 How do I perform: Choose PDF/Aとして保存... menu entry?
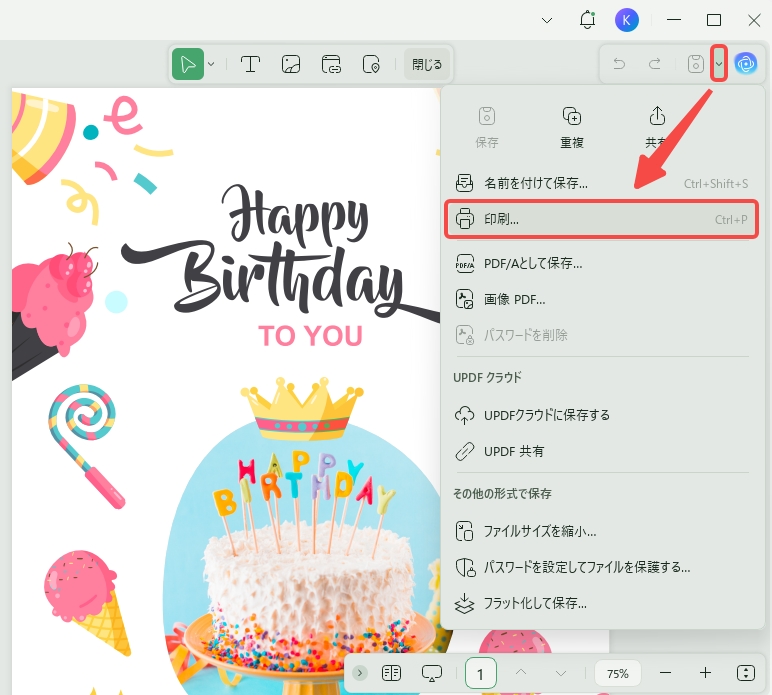(x=601, y=263)
